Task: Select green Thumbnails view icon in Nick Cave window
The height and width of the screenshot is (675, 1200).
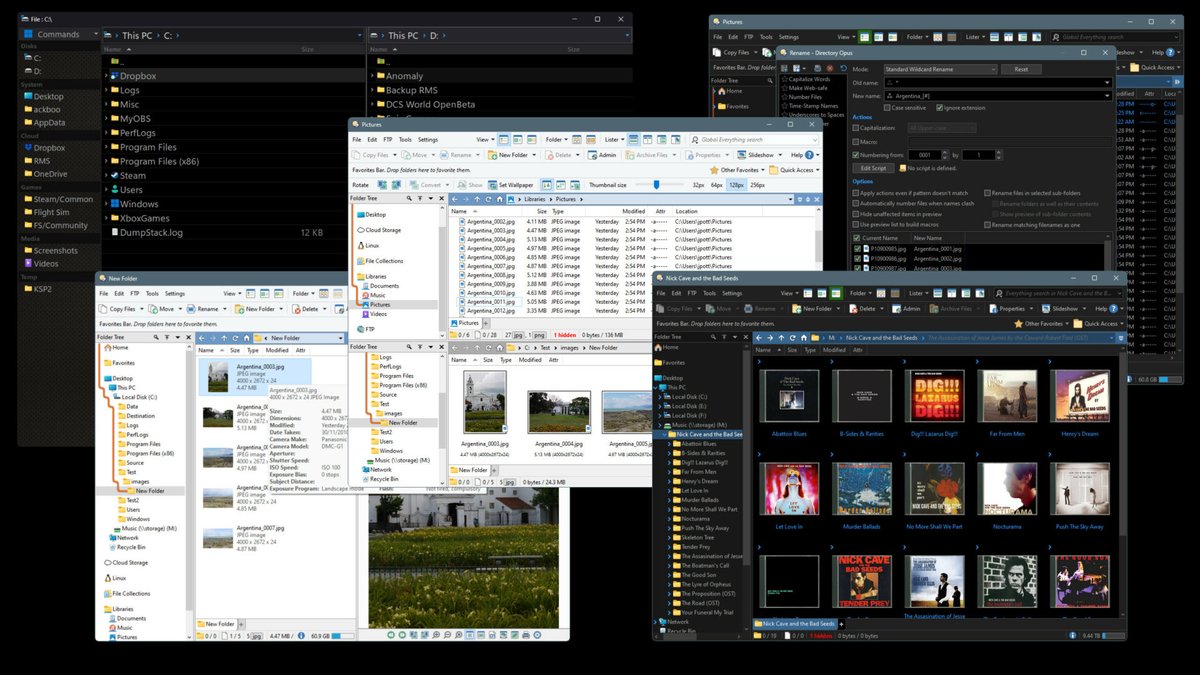Action: (x=835, y=293)
